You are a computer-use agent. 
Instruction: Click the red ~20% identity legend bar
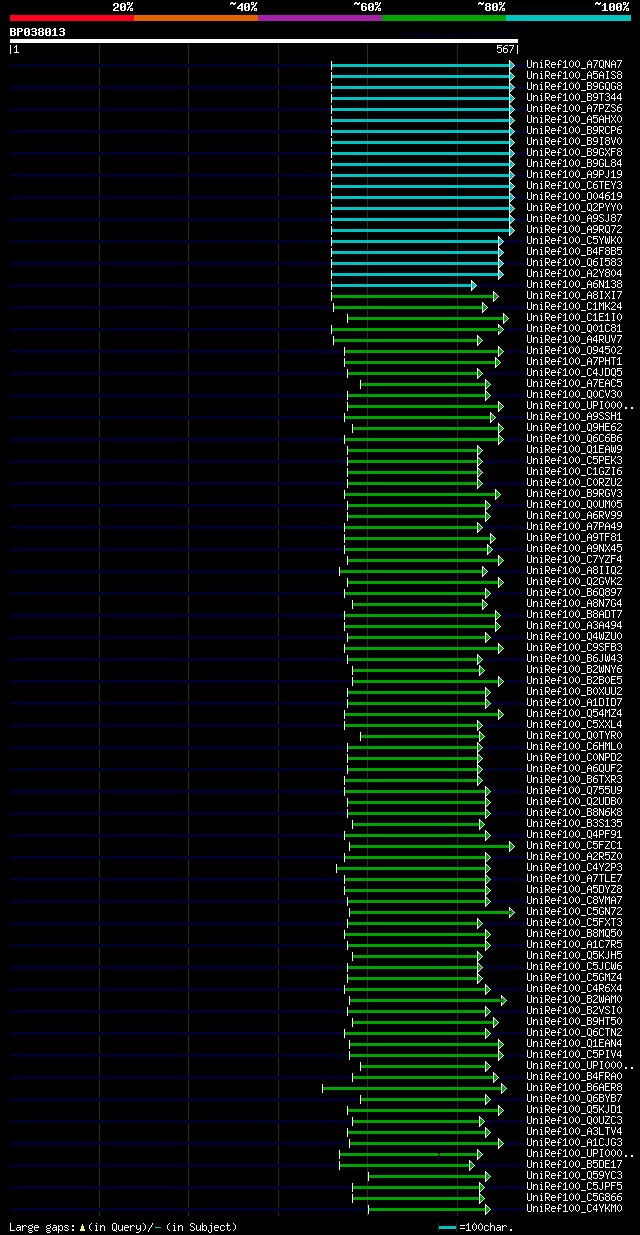71,17
